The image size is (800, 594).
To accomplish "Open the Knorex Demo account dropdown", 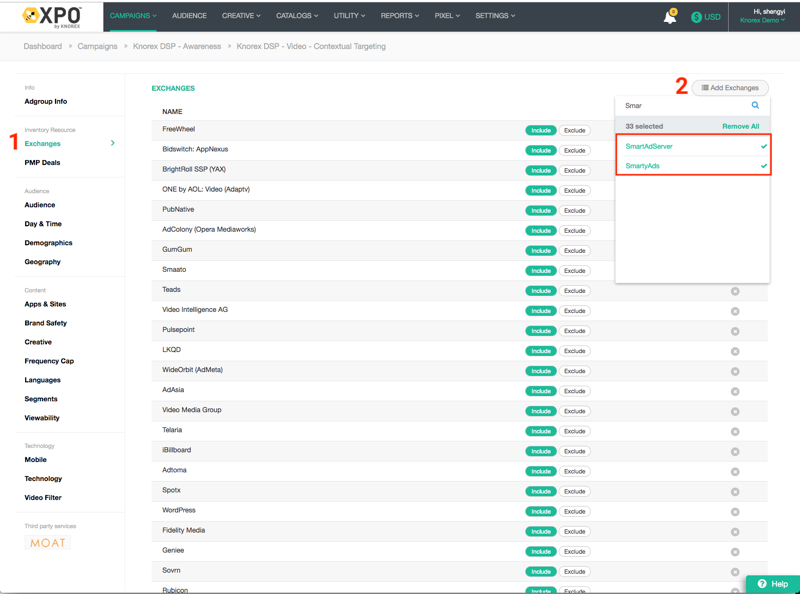I will [762, 21].
